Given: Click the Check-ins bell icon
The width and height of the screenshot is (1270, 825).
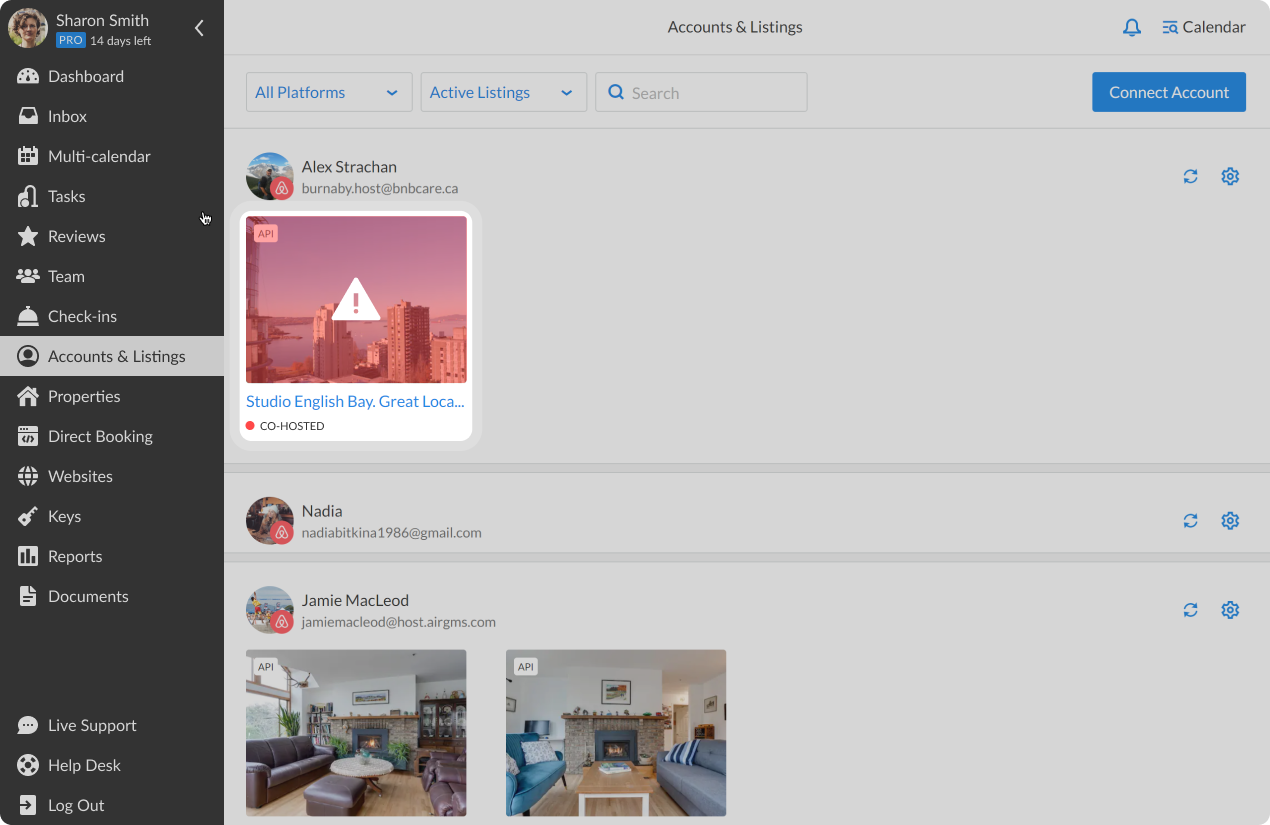Looking at the screenshot, I should (28, 316).
